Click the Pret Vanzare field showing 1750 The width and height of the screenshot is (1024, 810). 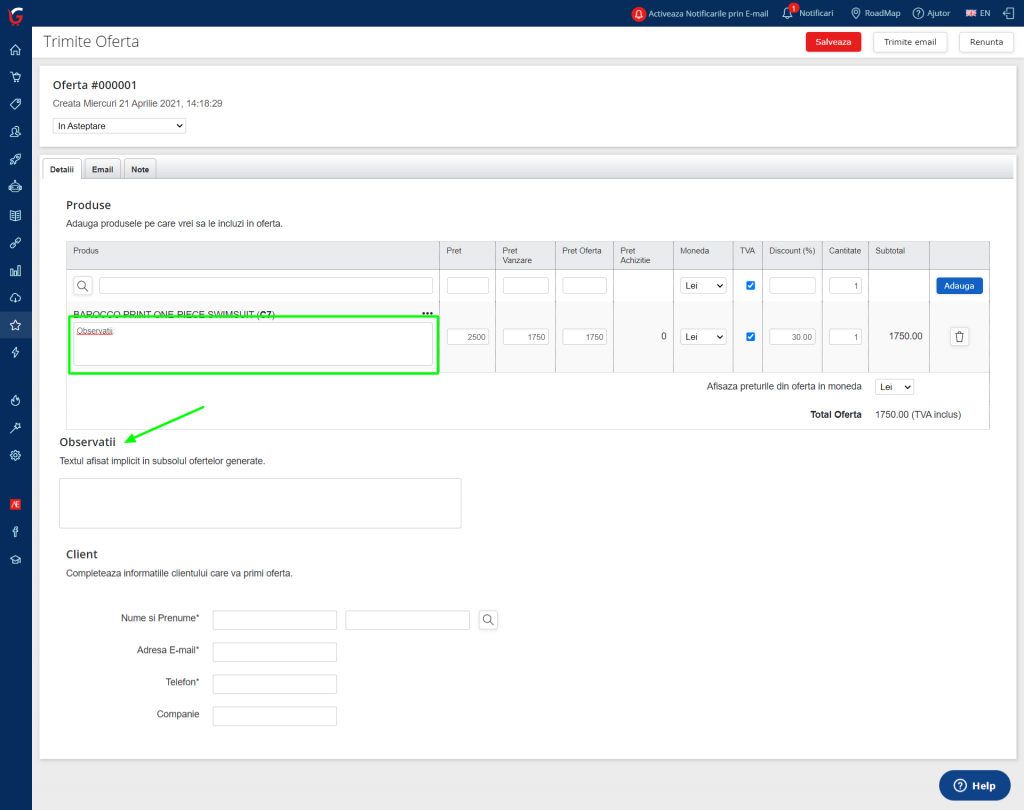526,336
